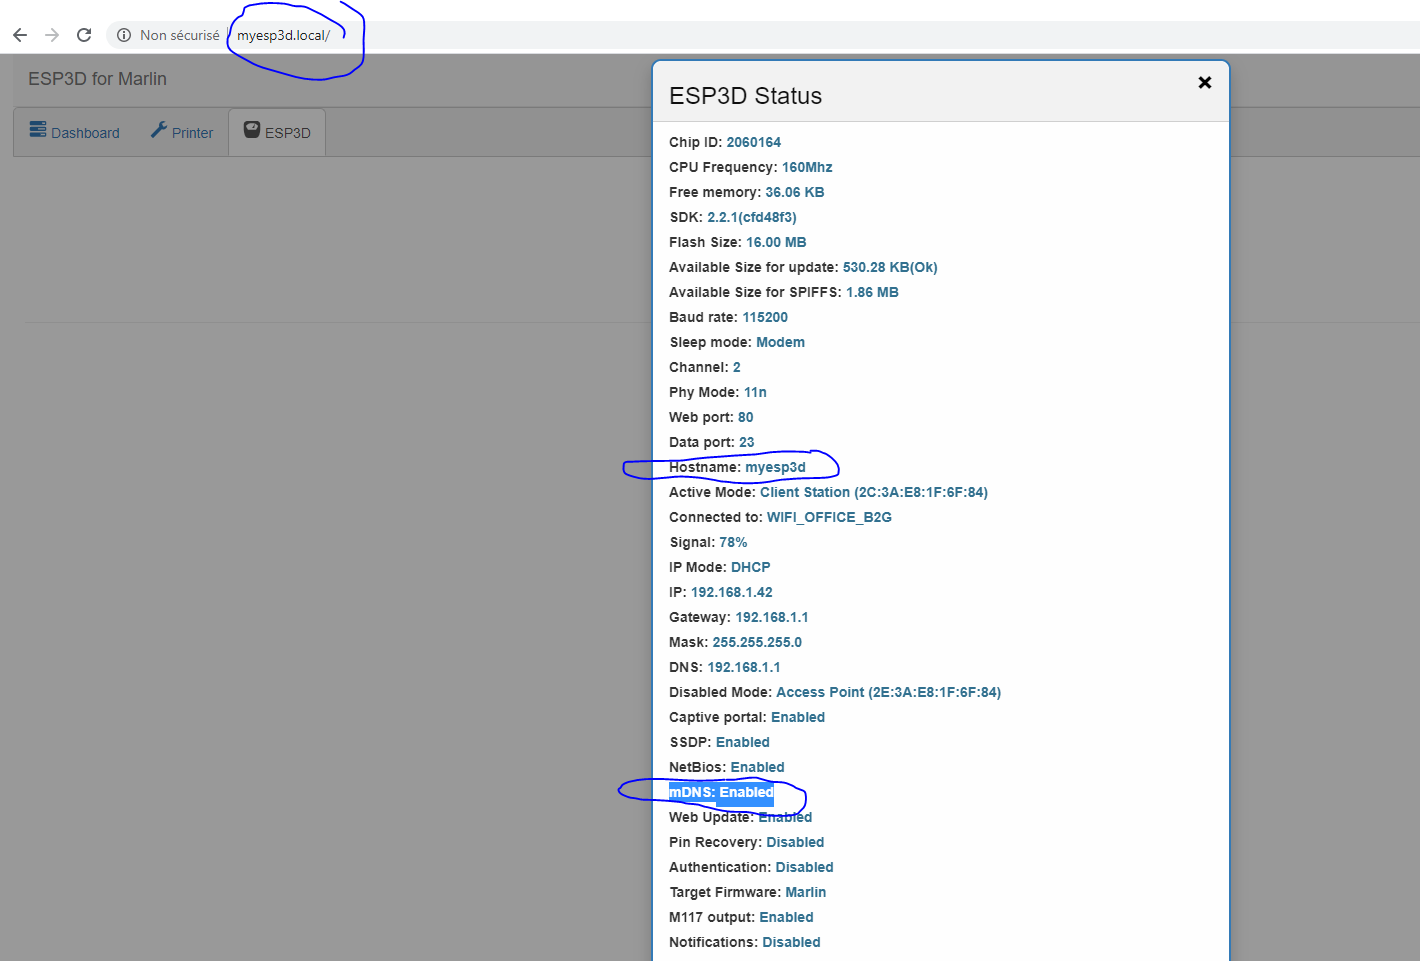Click the Chip ID value 2060164

point(754,142)
